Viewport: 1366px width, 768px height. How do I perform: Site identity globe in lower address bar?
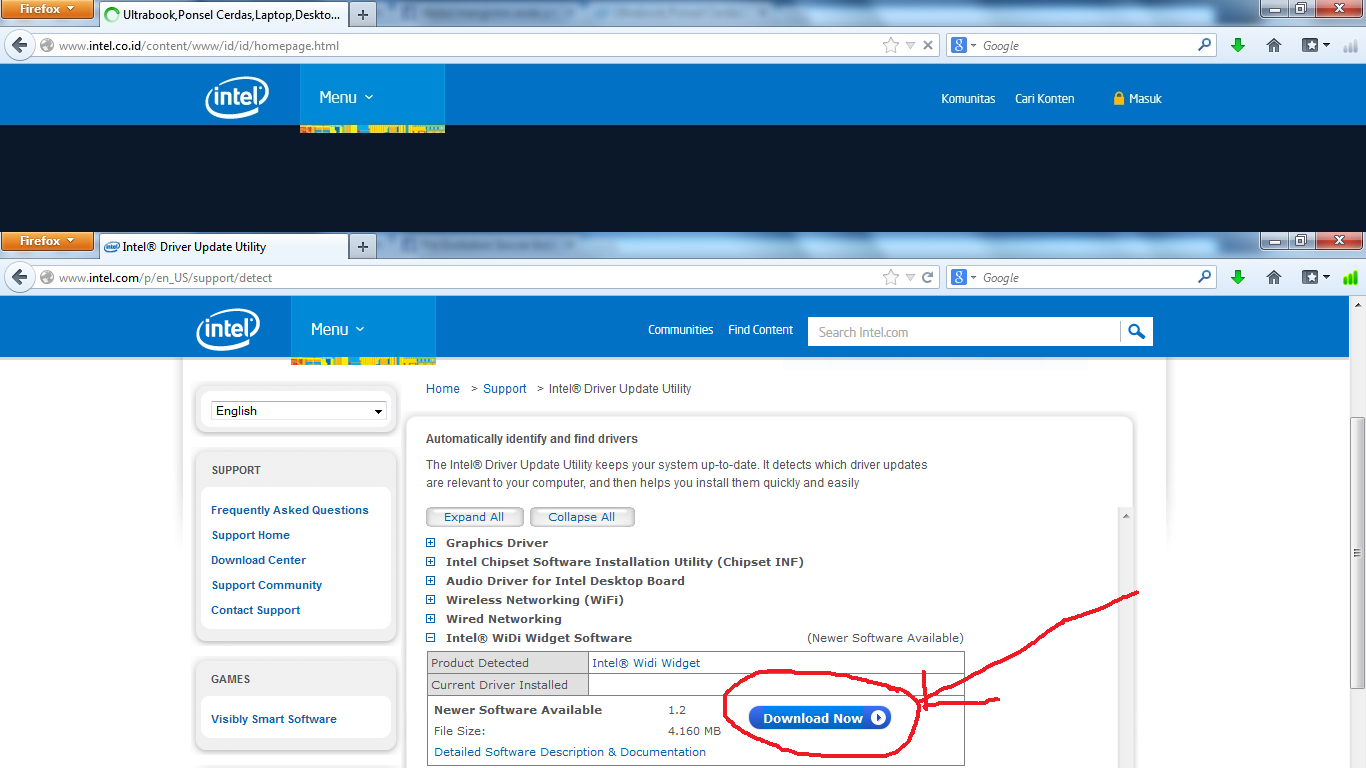46,277
